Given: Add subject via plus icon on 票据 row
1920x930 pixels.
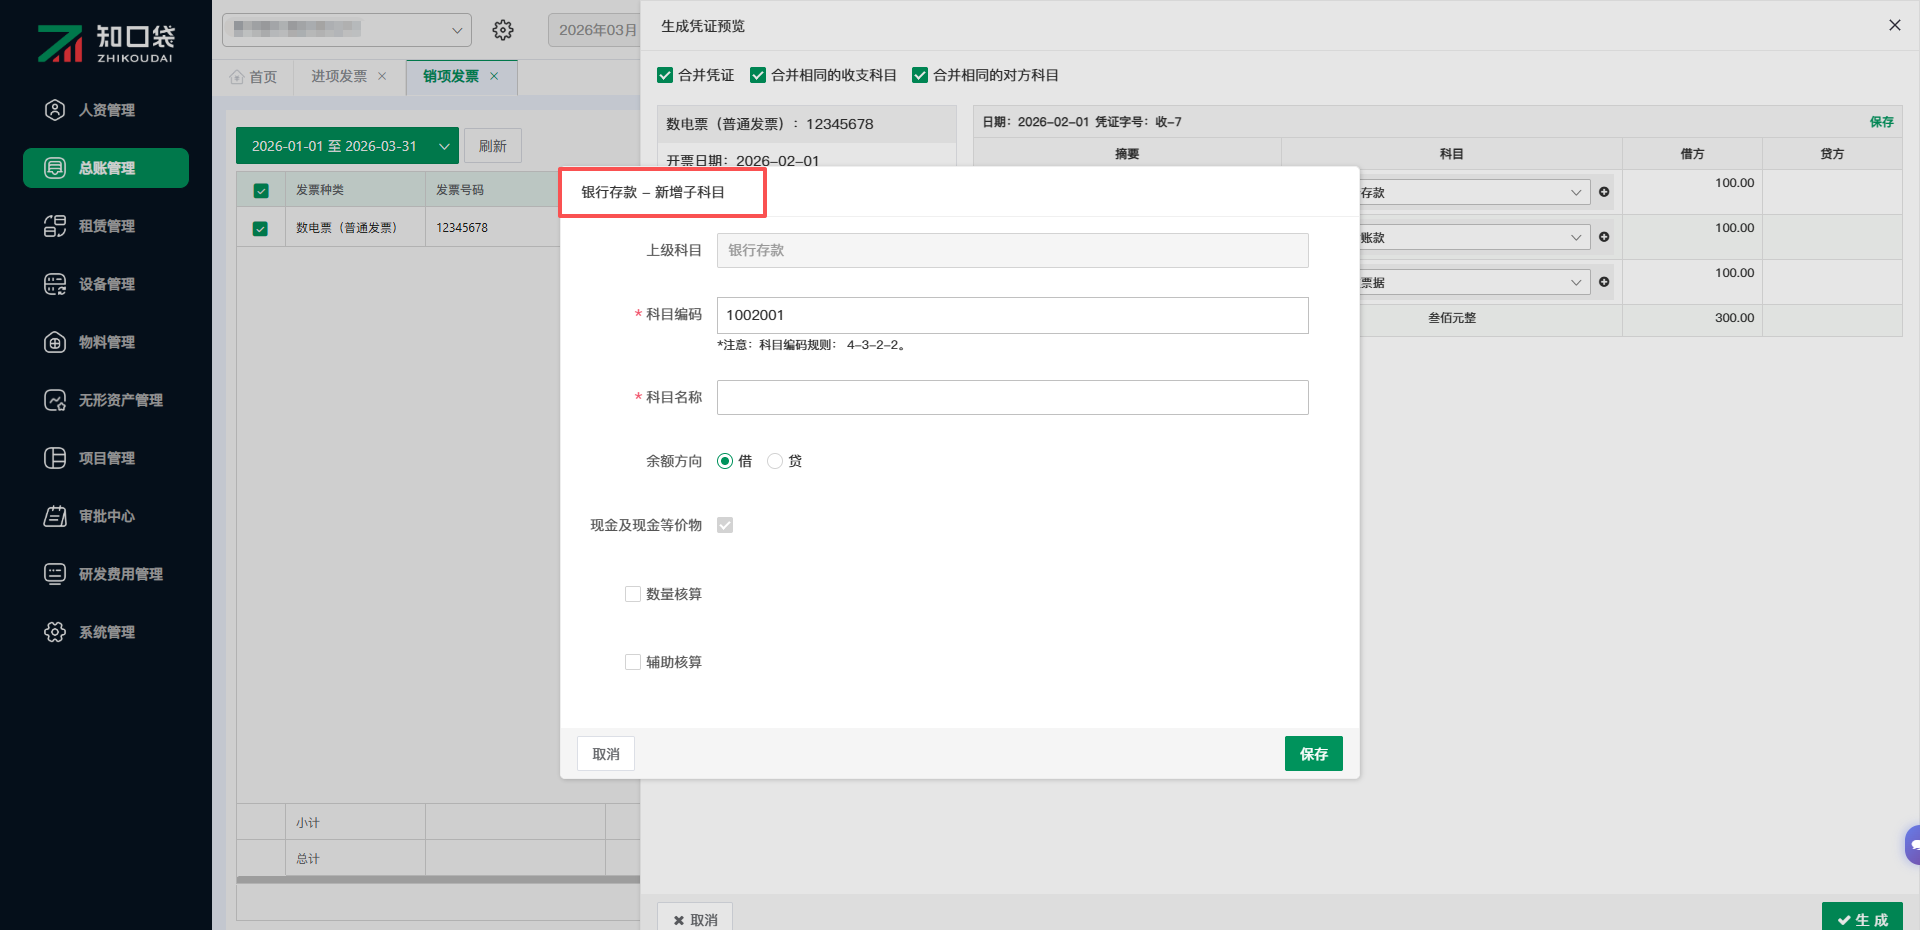Looking at the screenshot, I should coord(1604,282).
